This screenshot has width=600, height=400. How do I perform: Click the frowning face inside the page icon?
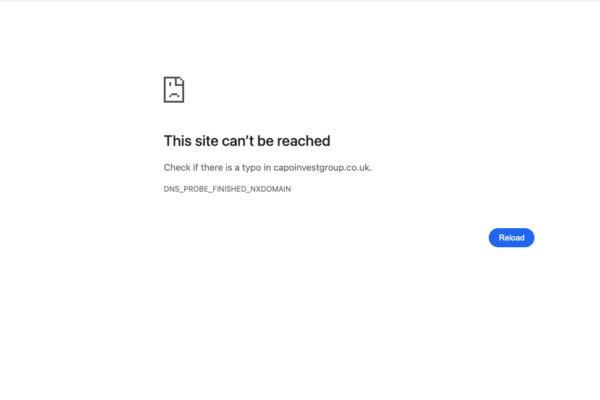(174, 91)
